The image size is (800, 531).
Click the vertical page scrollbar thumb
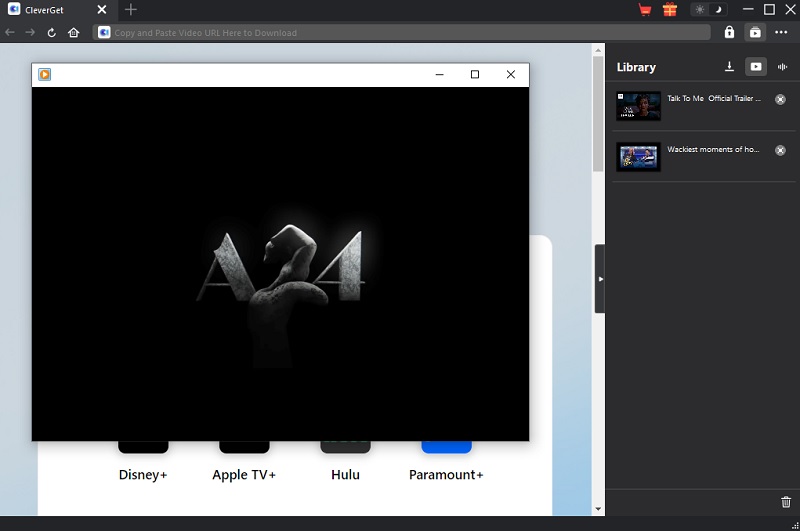tap(598, 114)
